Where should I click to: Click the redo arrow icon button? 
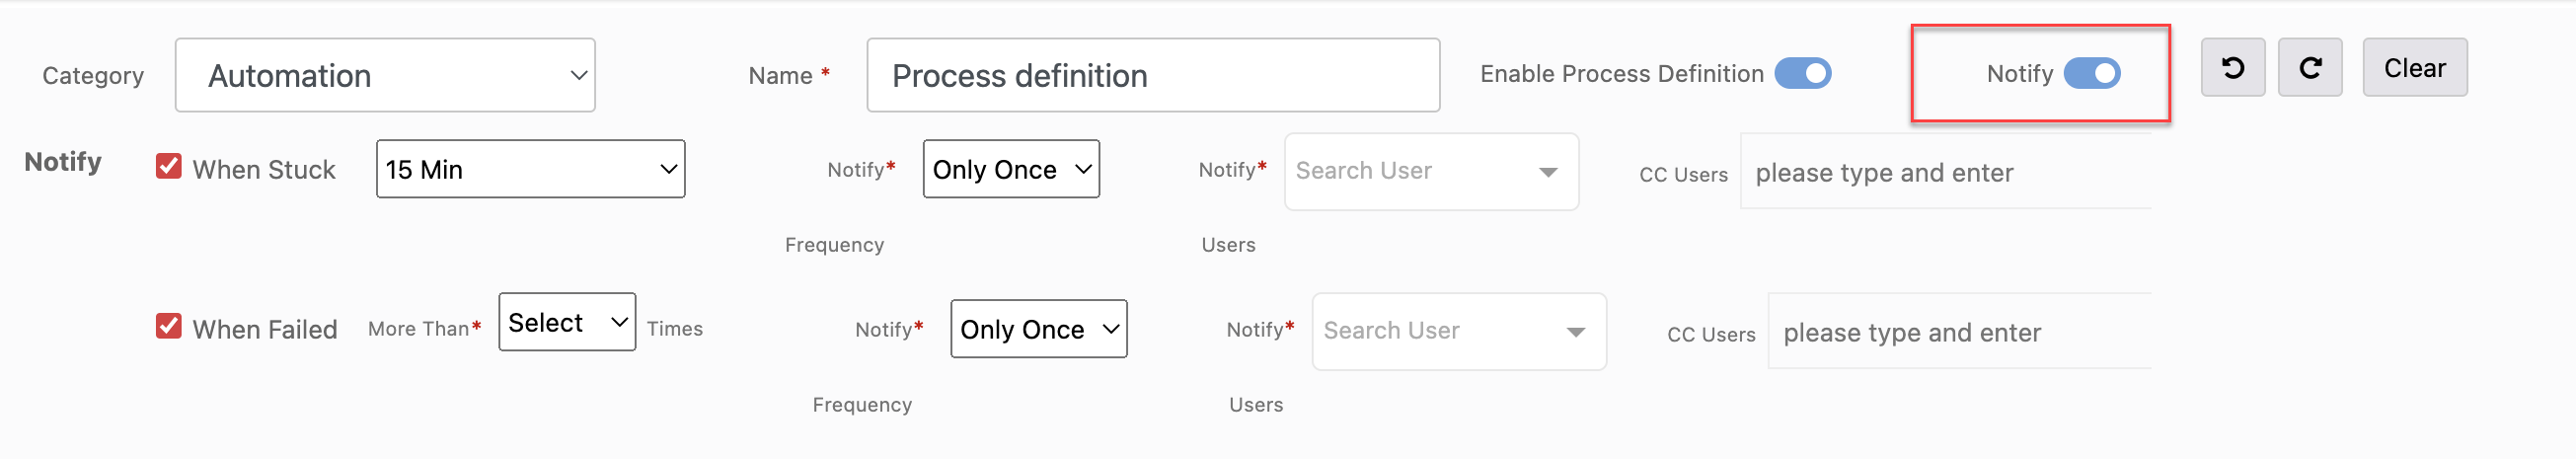coord(2309,68)
